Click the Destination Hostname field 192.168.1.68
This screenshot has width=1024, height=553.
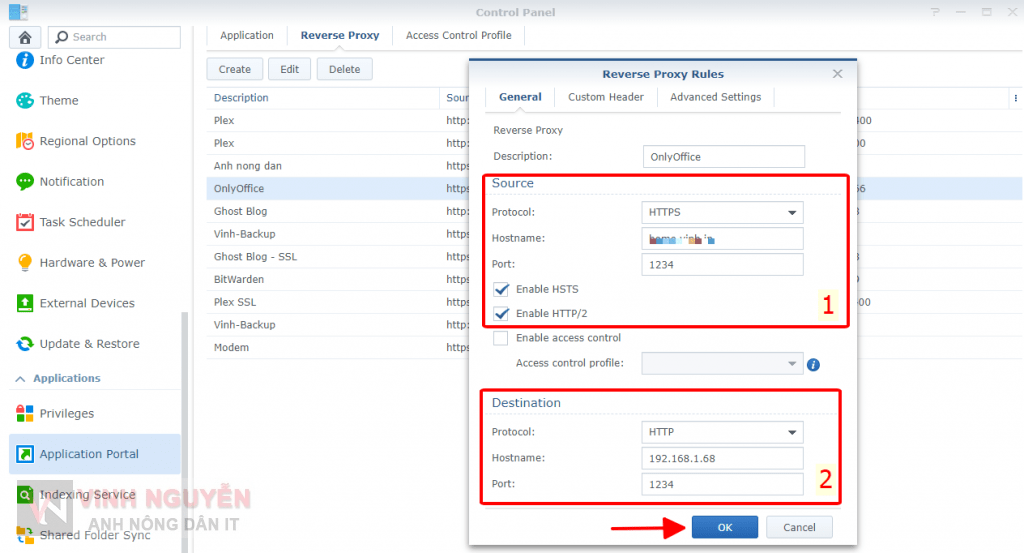click(x=724, y=458)
